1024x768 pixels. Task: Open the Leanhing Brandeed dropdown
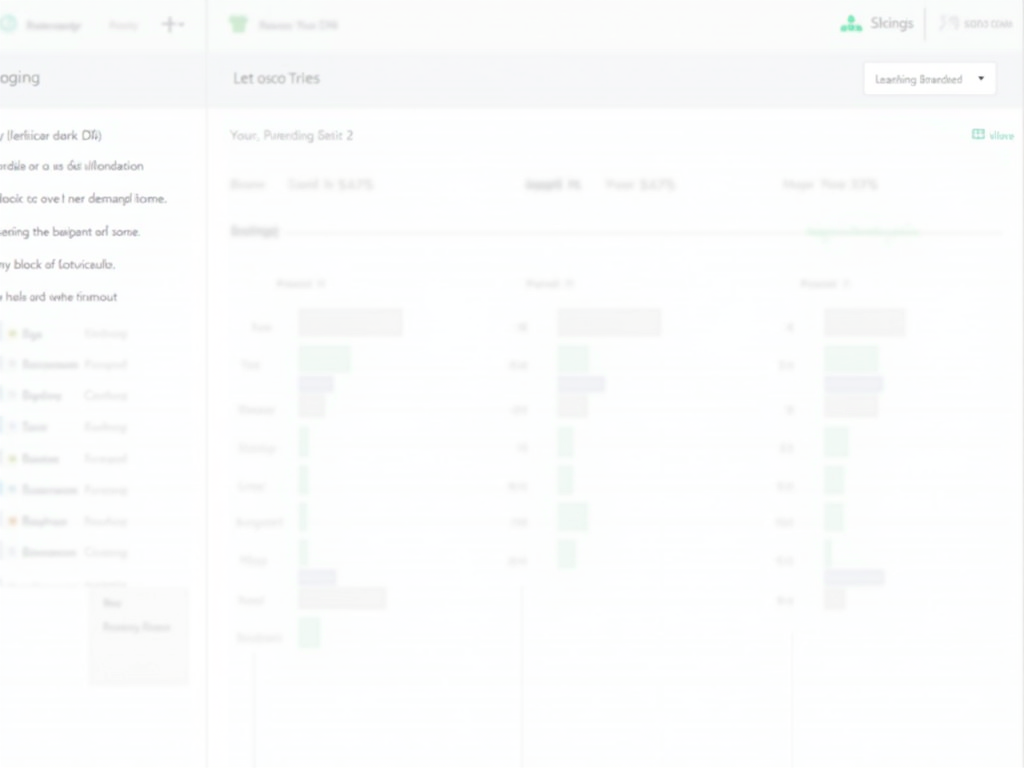[929, 79]
